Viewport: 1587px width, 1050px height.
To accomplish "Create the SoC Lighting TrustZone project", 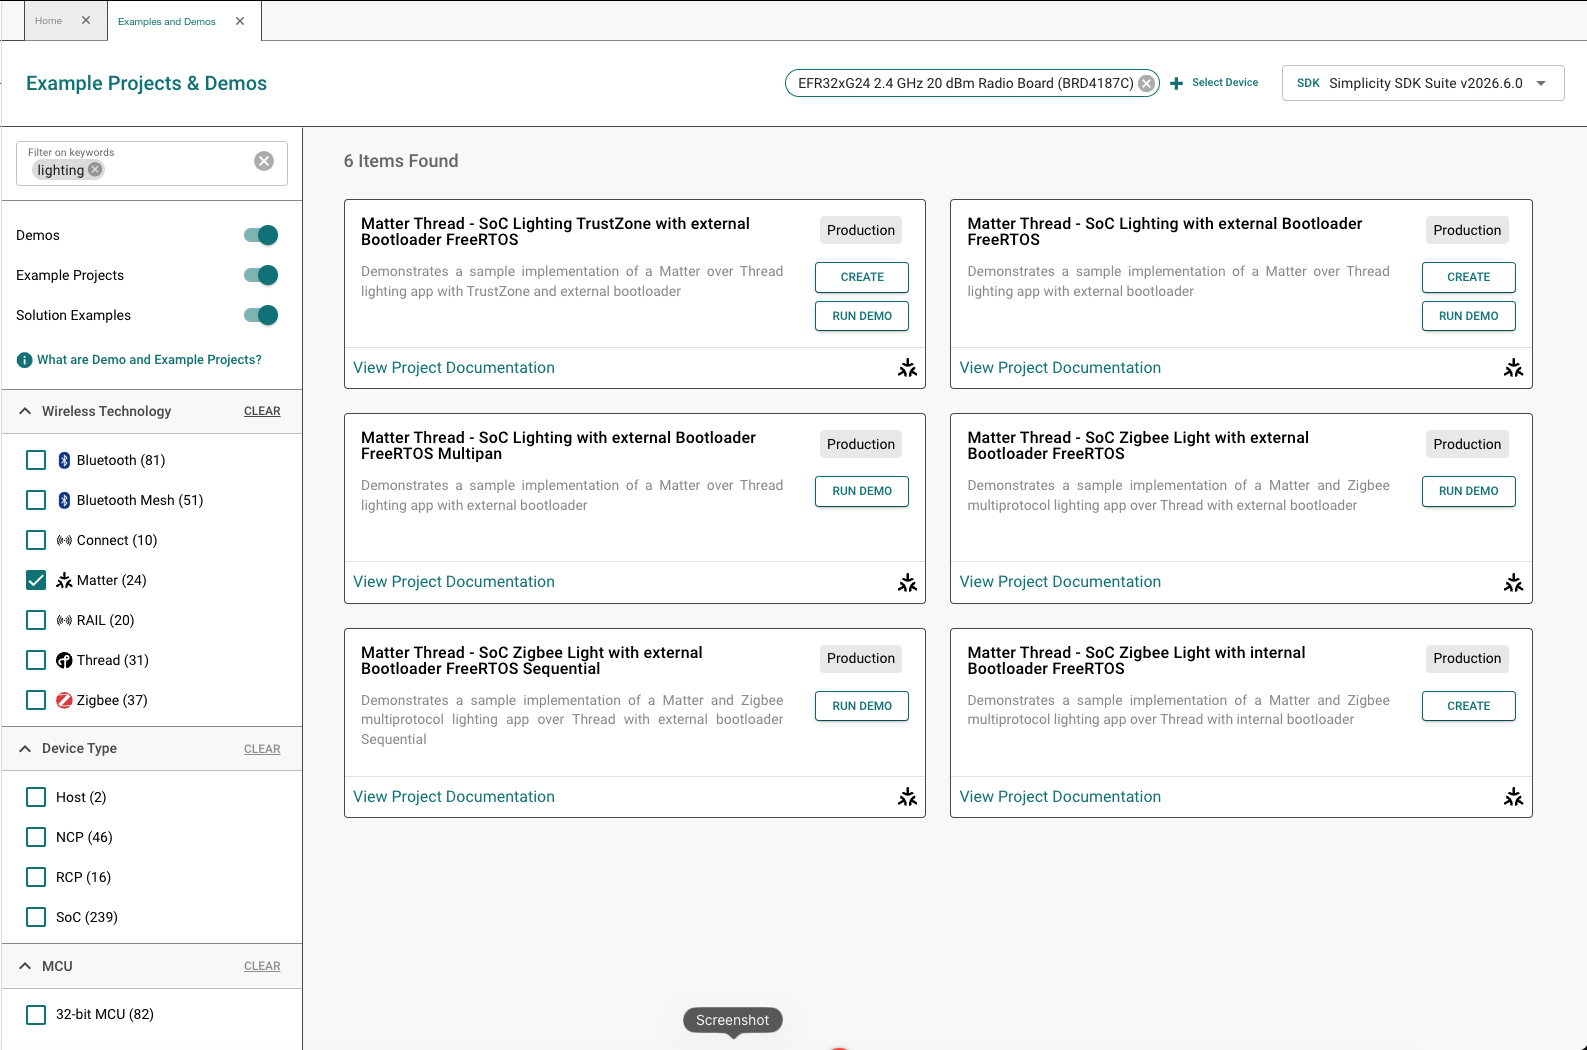I will tap(862, 277).
